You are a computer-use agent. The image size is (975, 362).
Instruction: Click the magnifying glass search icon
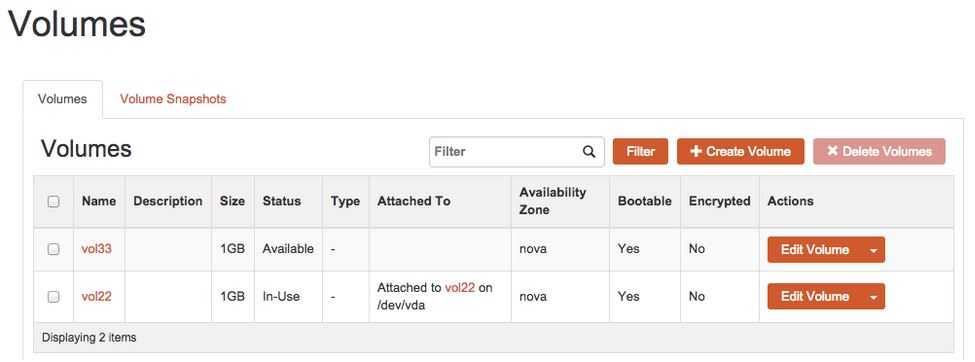coord(589,152)
